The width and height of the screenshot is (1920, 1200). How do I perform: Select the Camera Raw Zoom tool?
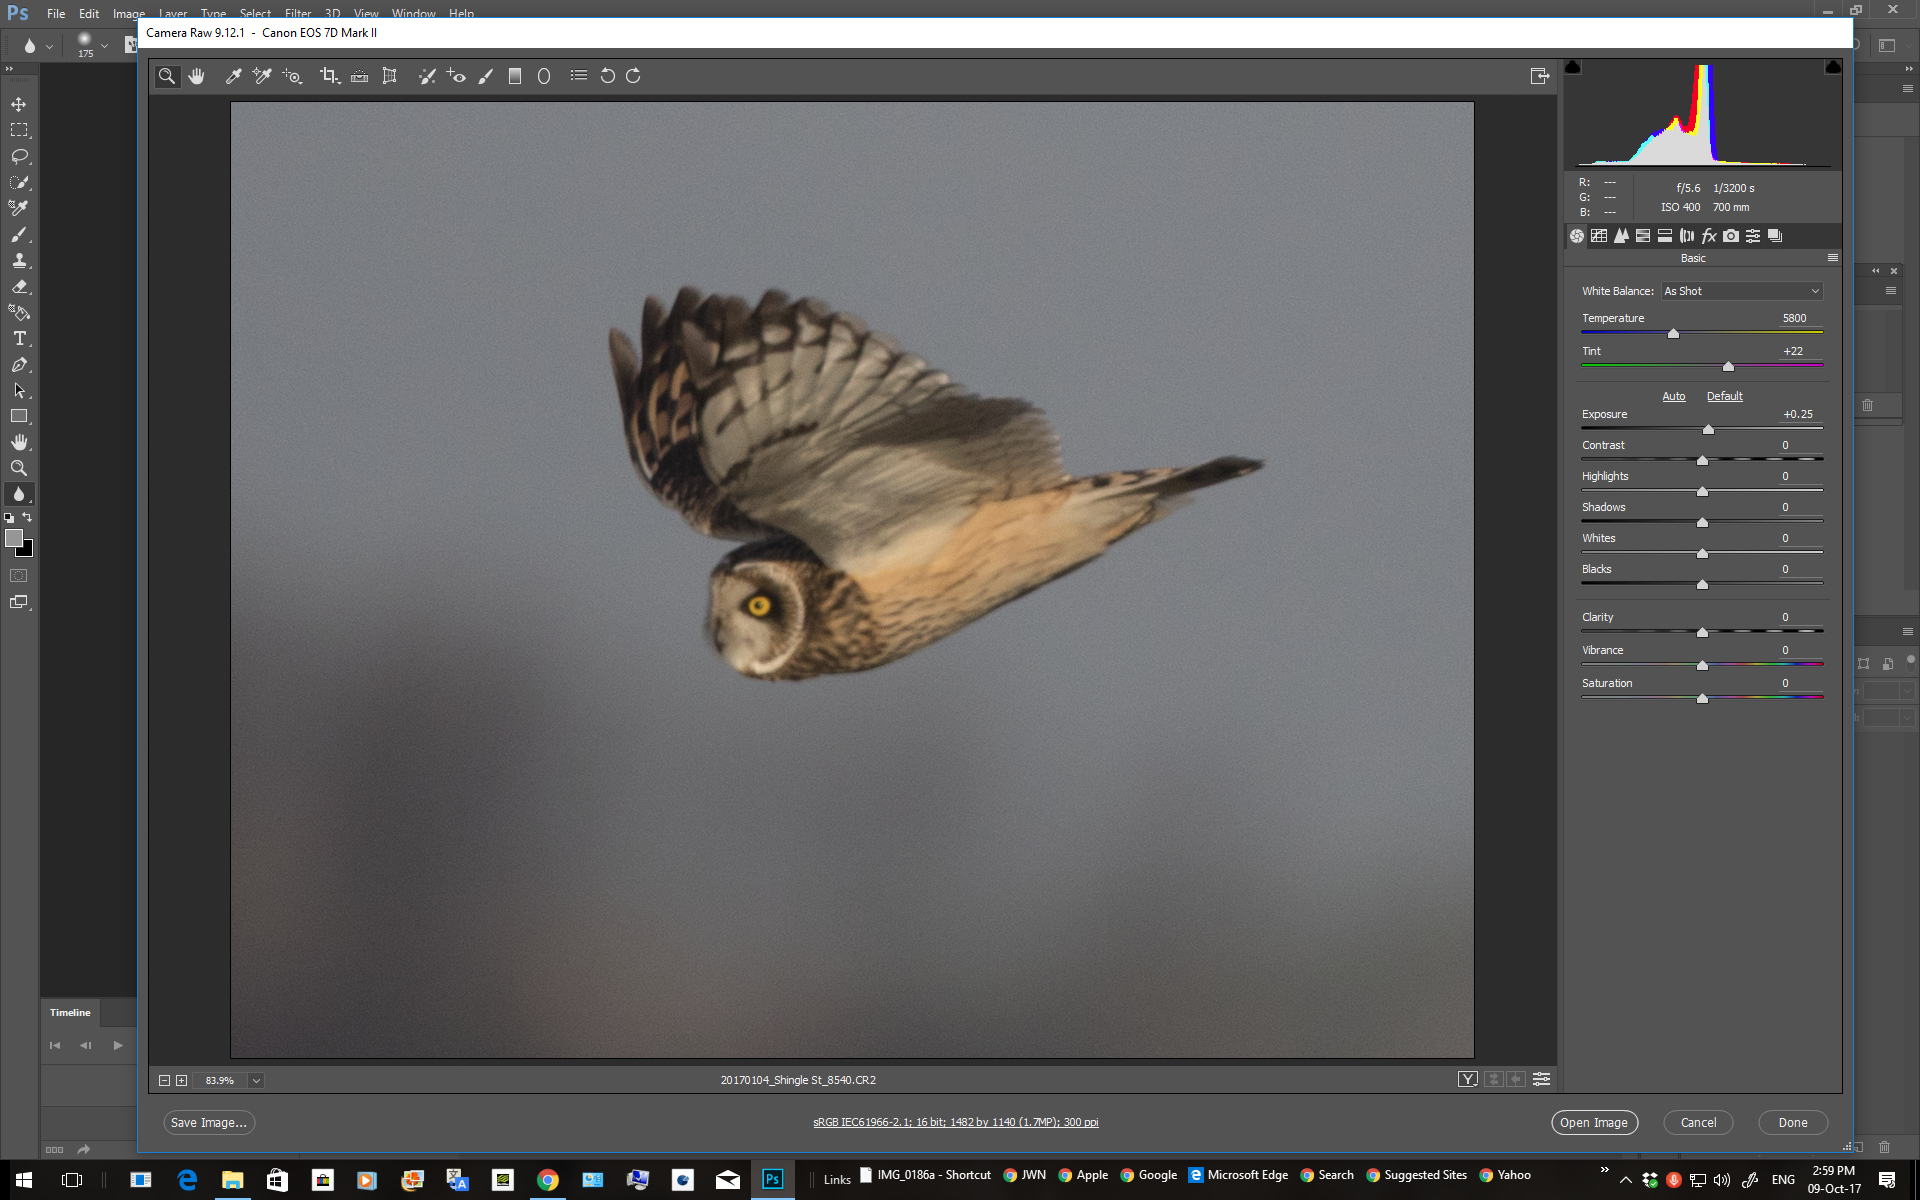click(167, 76)
